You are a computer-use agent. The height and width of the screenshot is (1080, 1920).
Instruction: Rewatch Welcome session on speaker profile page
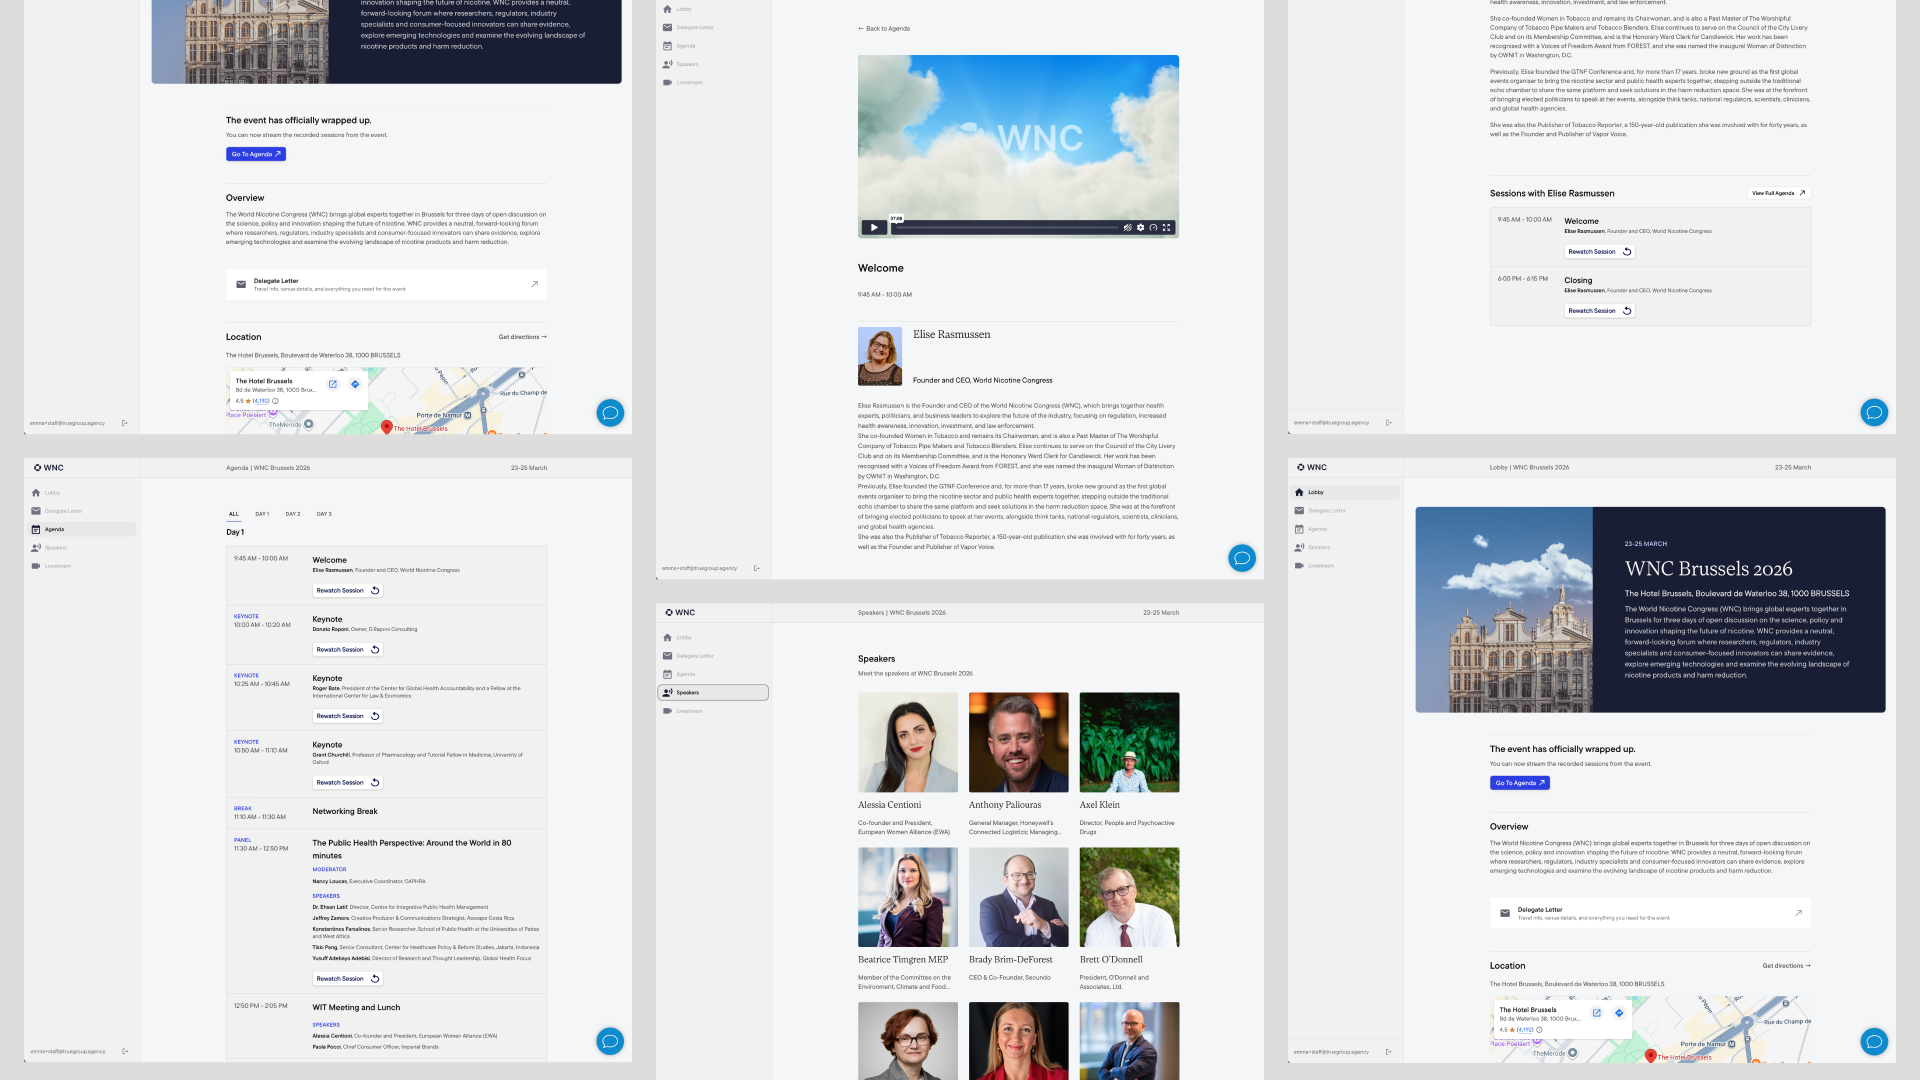coord(1600,252)
